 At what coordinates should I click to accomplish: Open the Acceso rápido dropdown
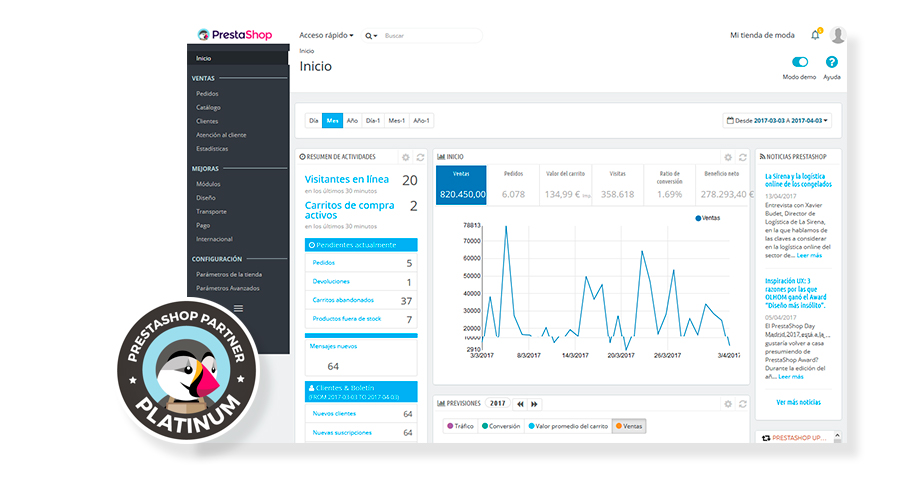326,35
